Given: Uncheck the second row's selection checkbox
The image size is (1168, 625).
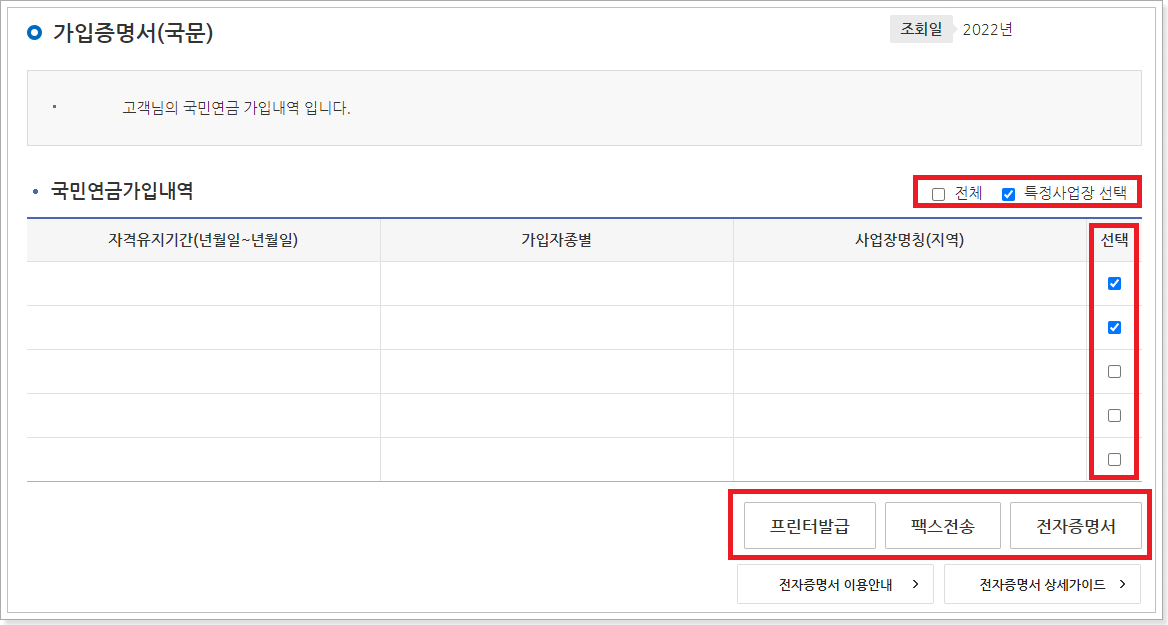Looking at the screenshot, I should pyautogui.click(x=1113, y=327).
